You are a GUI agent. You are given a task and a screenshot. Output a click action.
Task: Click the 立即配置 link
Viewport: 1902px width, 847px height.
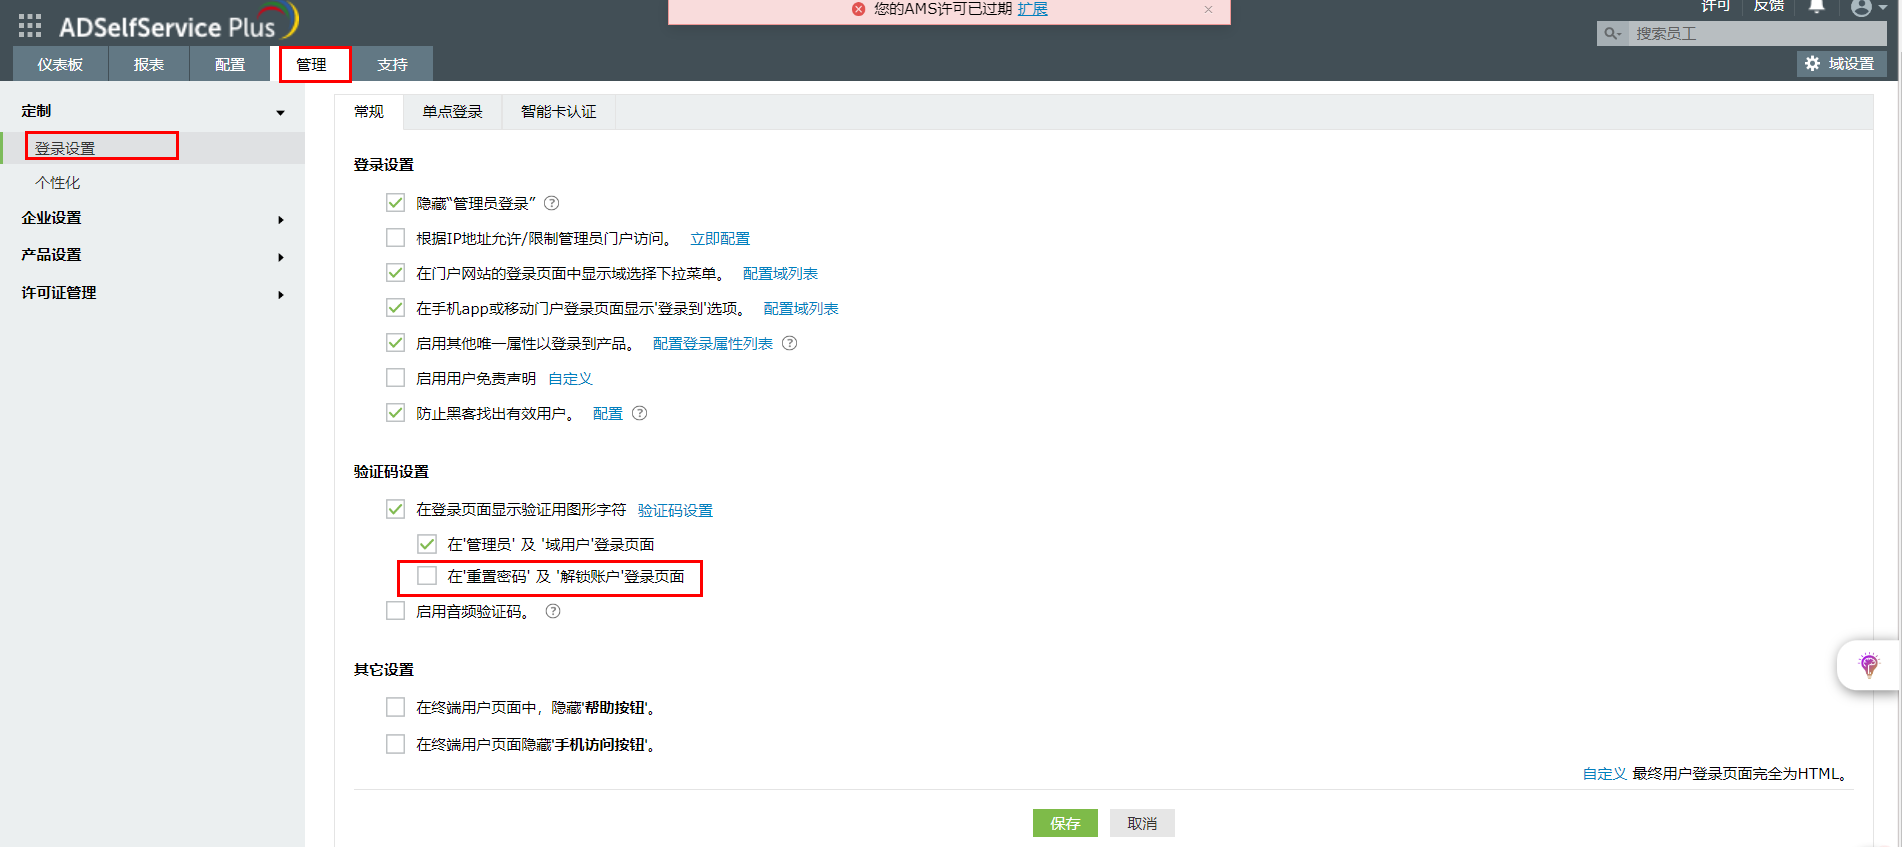720,238
